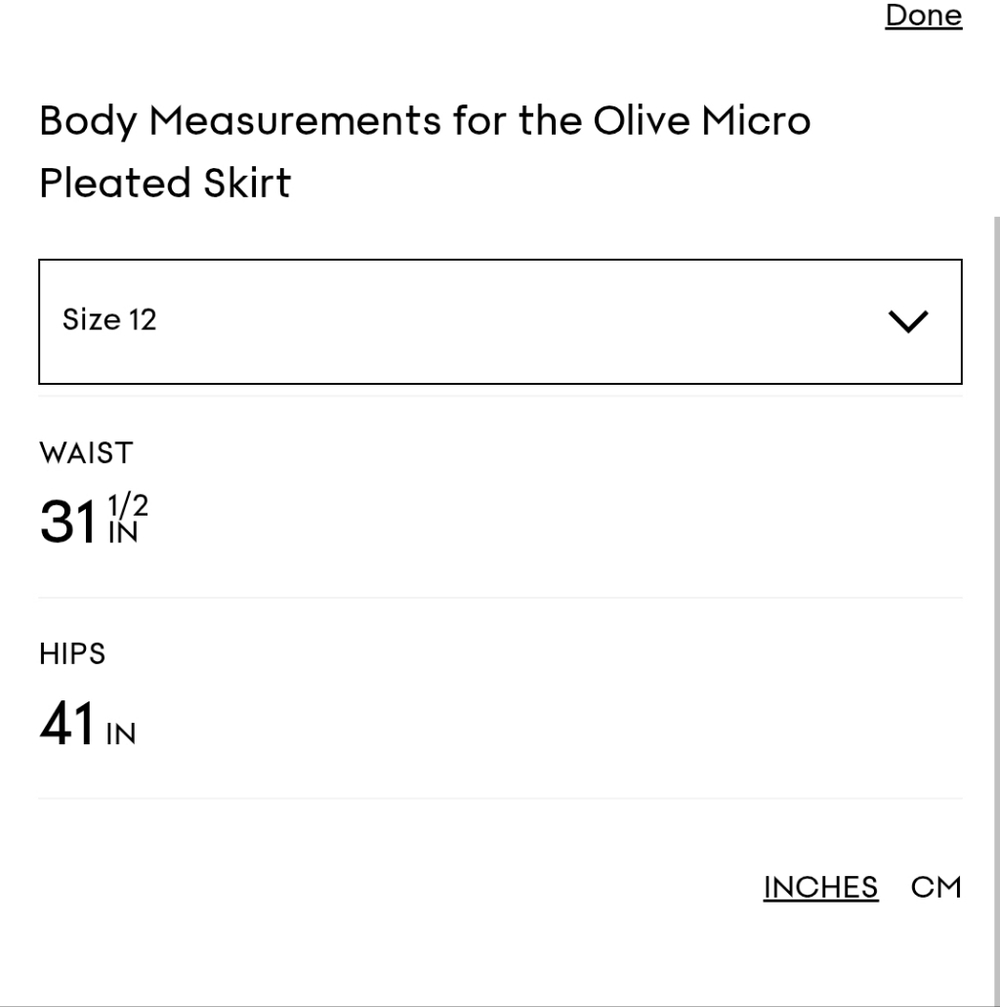Click the Pleated Skirt heading text
The width and height of the screenshot is (1000, 1007).
coord(165,183)
